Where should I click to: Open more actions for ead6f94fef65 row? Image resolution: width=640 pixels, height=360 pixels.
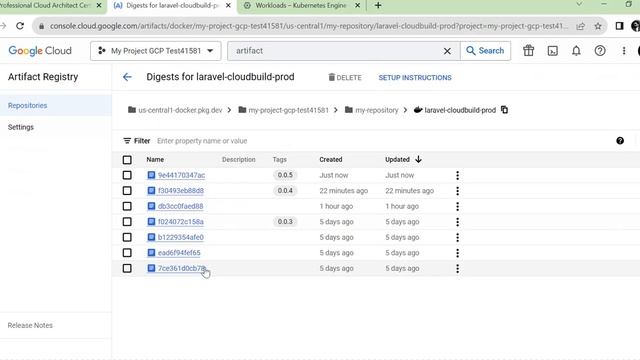[x=458, y=253]
